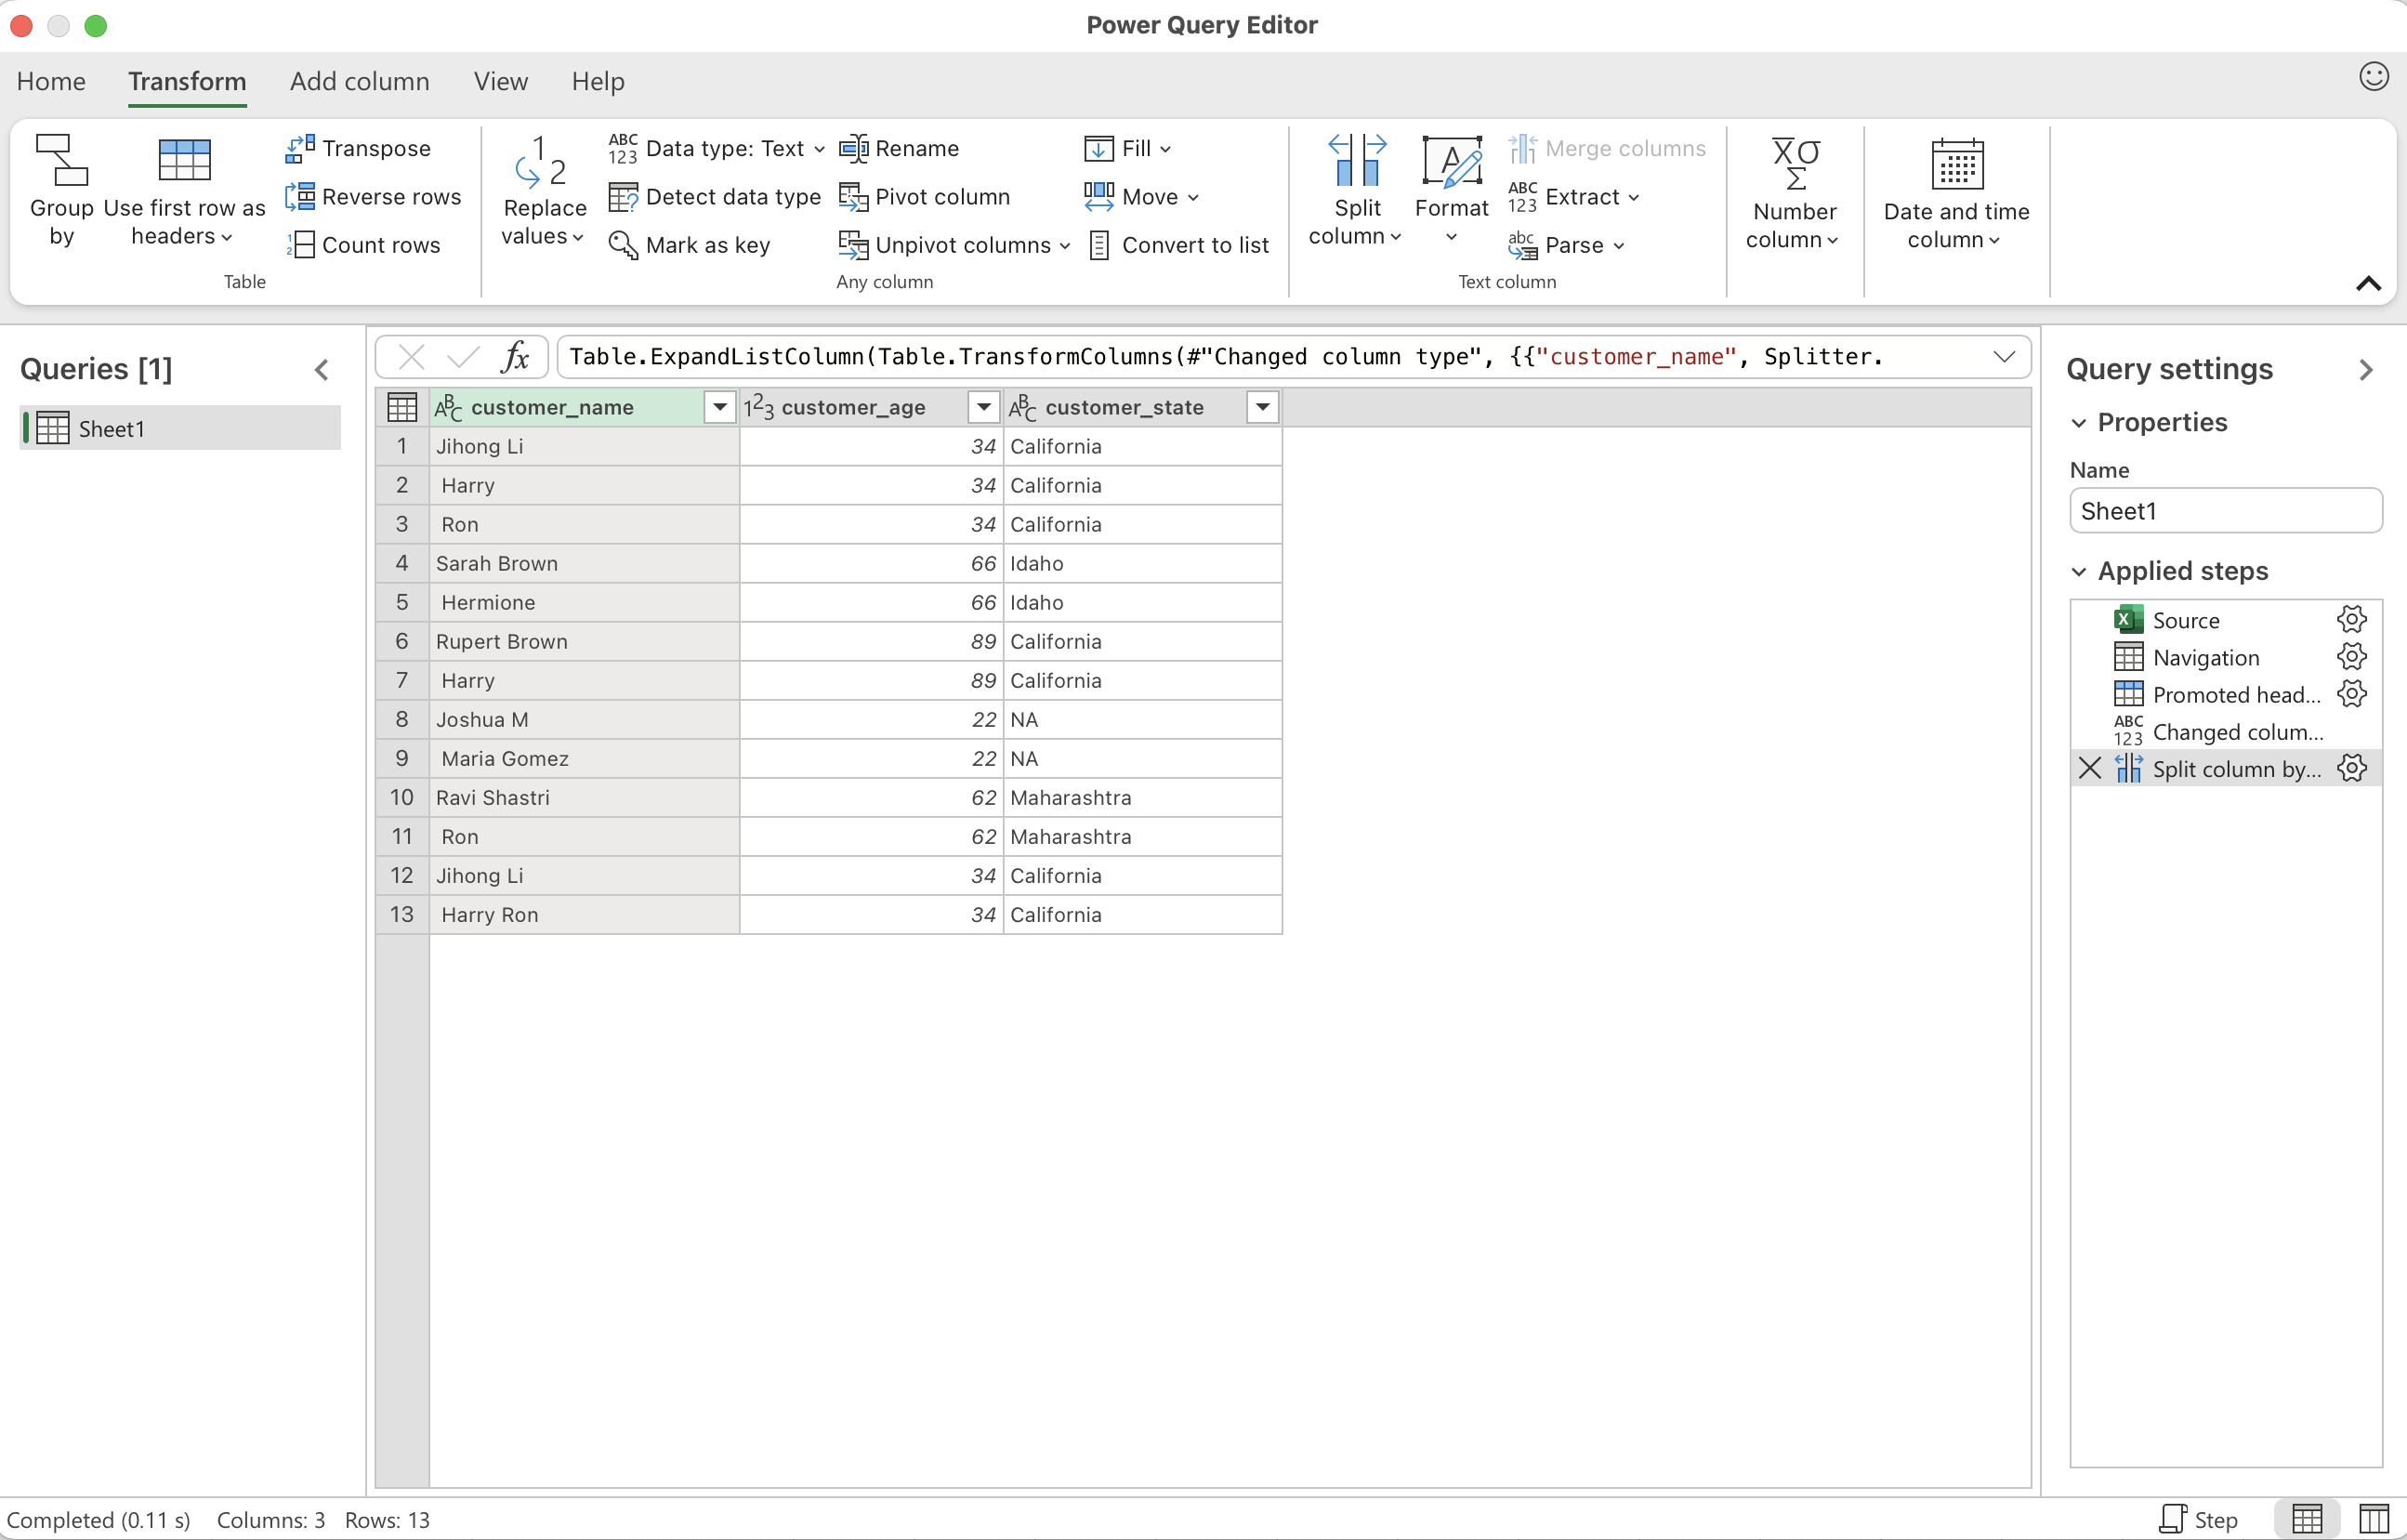This screenshot has width=2407, height=1540.
Task: Open the Home ribbon tab
Action: (51, 81)
